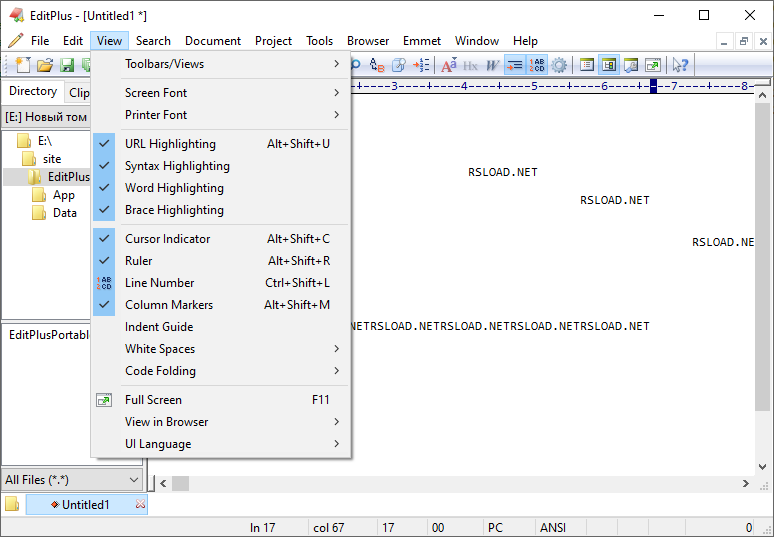The width and height of the screenshot is (774, 537).
Task: Click the Set Font (Aa) toolbar icon
Action: [x=449, y=65]
